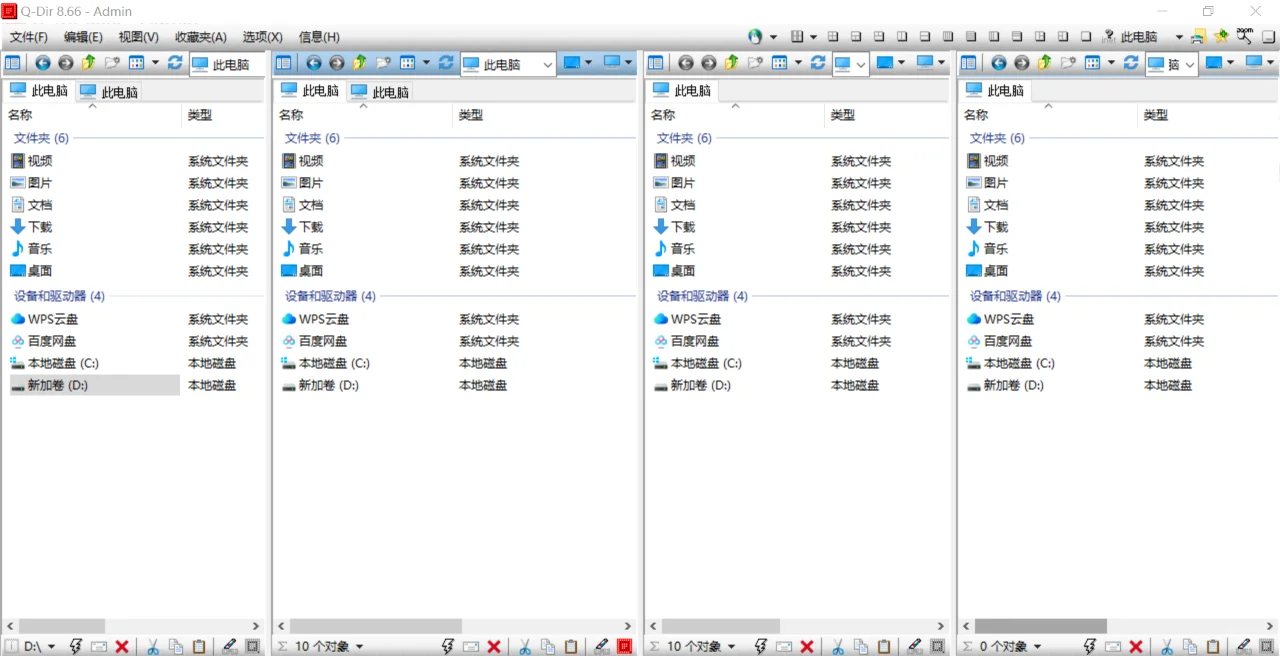Click the zoom magnifier icon in top toolbar
The image size is (1280, 656).
(x=1244, y=36)
